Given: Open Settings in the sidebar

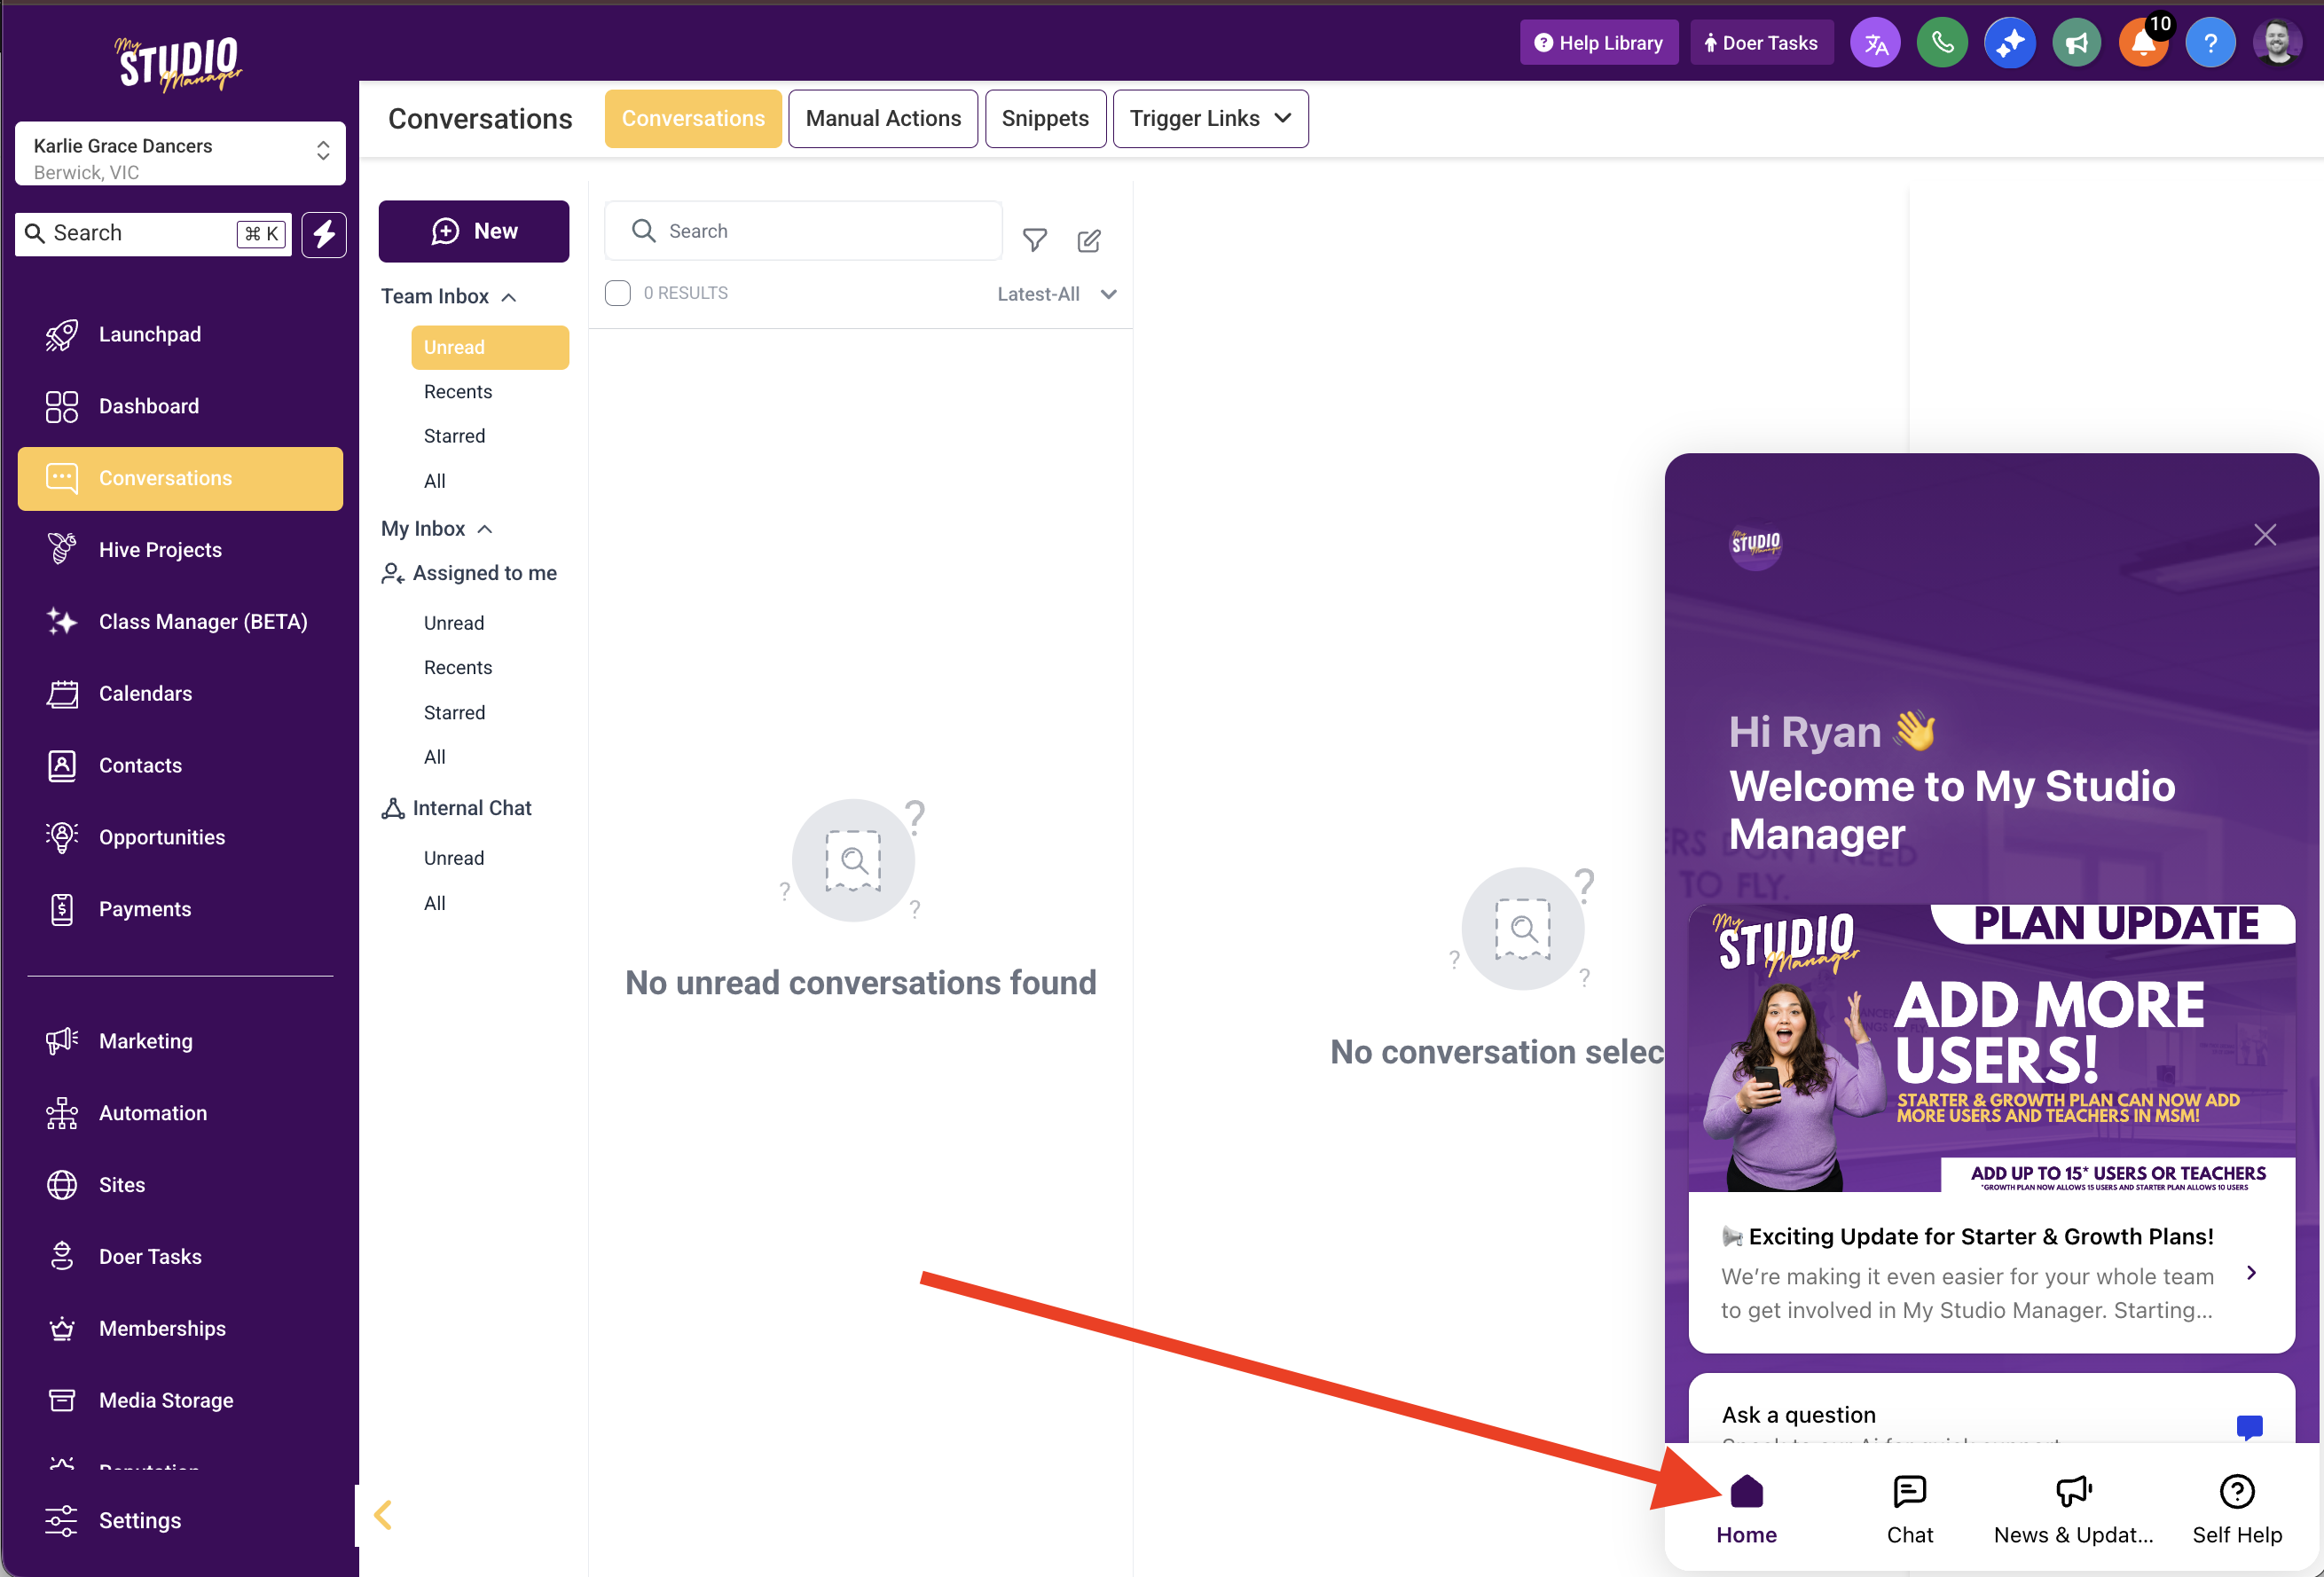Looking at the screenshot, I should pyautogui.click(x=180, y=1521).
